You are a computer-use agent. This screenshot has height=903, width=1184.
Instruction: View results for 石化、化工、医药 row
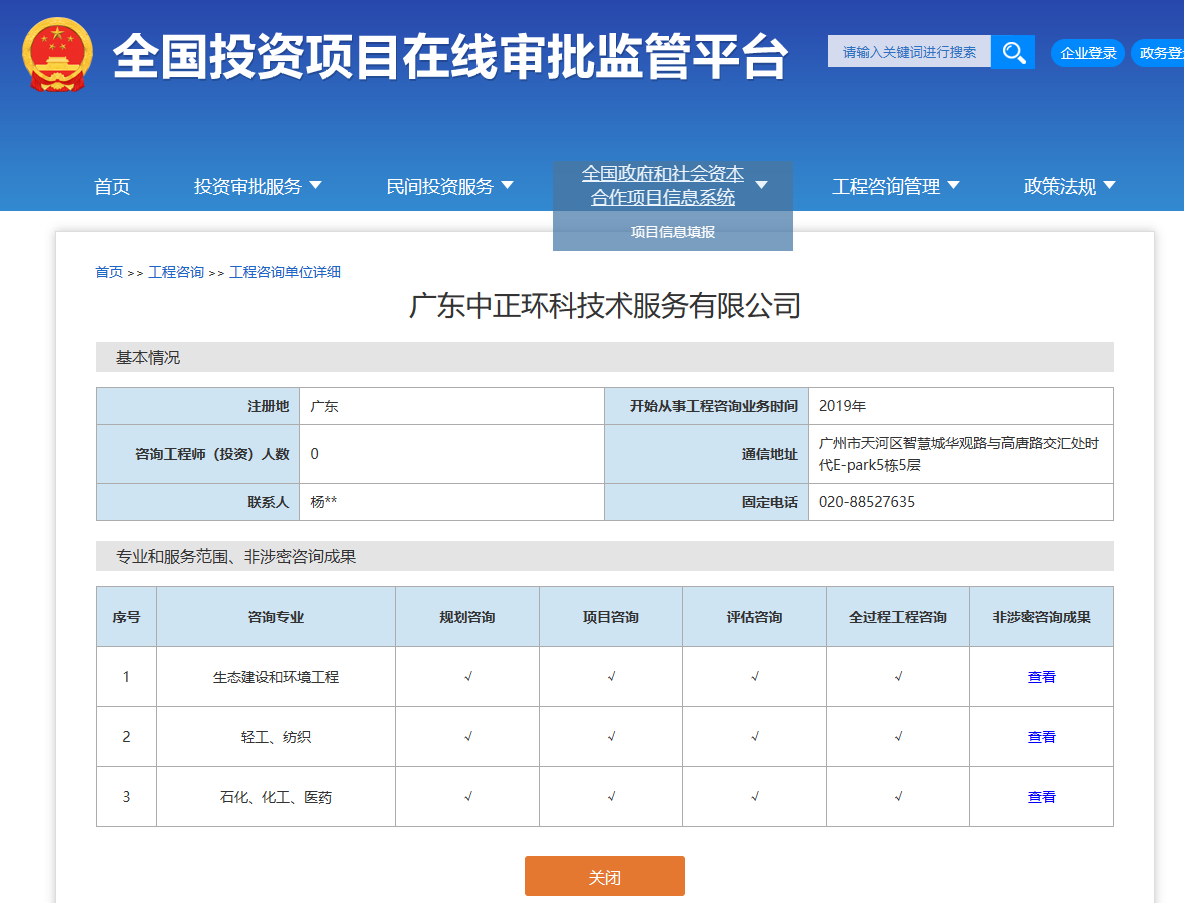click(x=1041, y=797)
